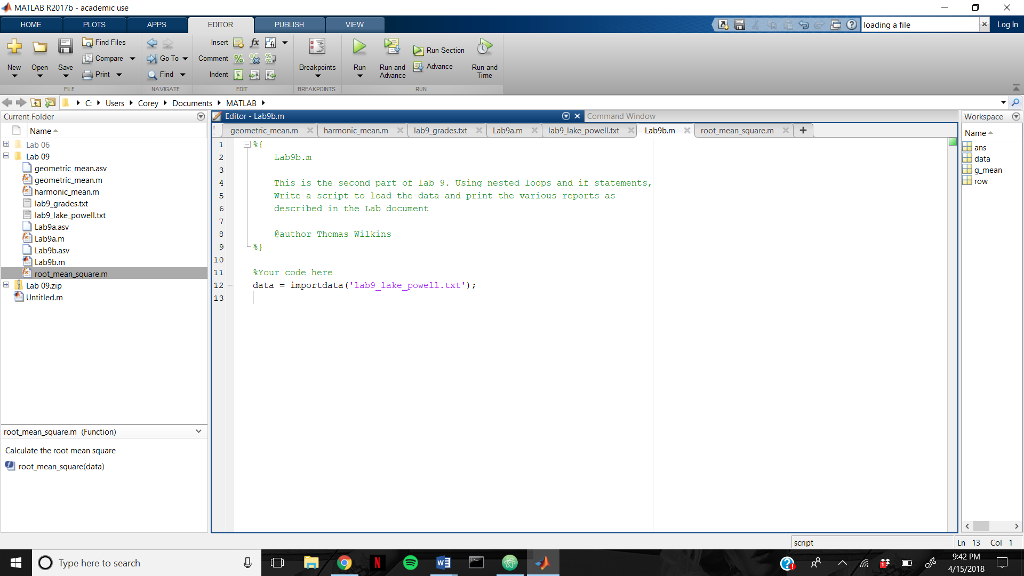Clear the search field with its X
Screen dimensions: 1024x576
point(984,25)
